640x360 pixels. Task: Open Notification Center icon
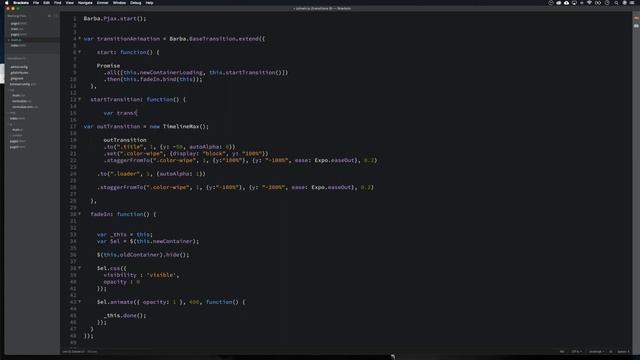coord(632,3)
